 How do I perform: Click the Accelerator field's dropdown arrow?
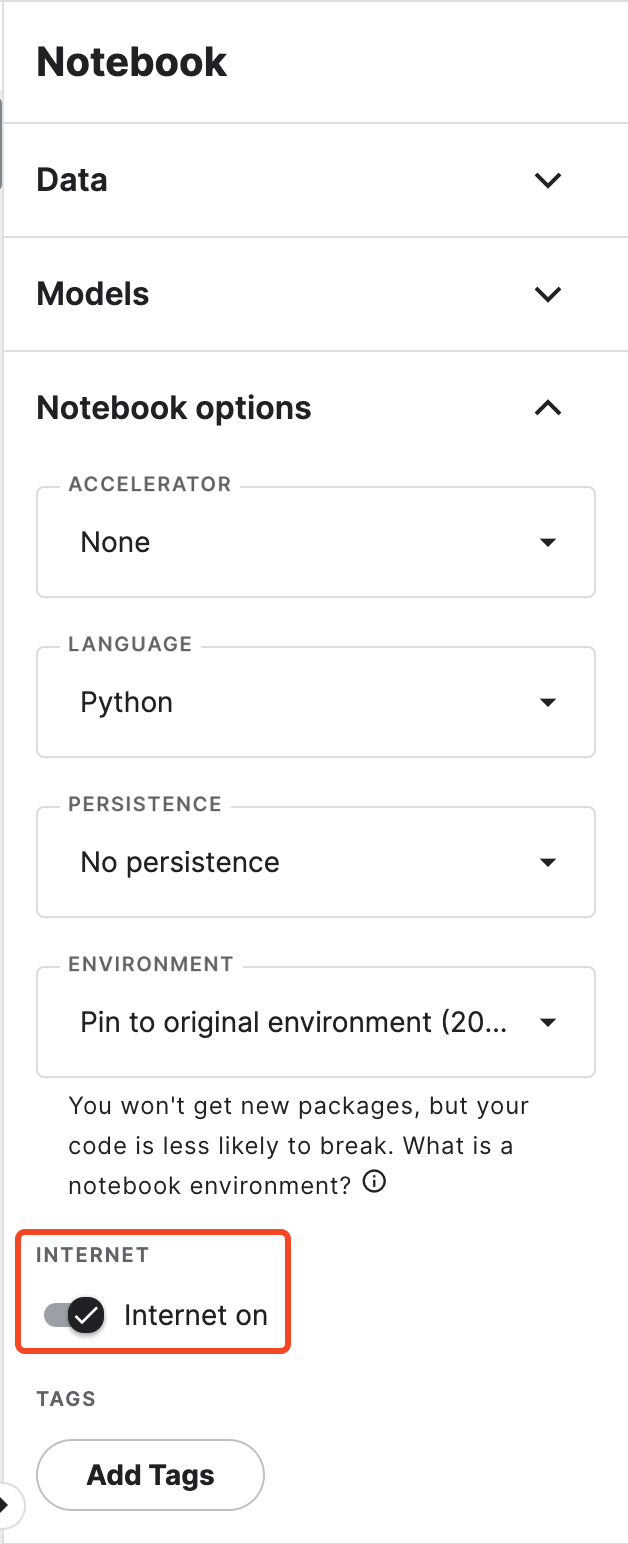547,542
